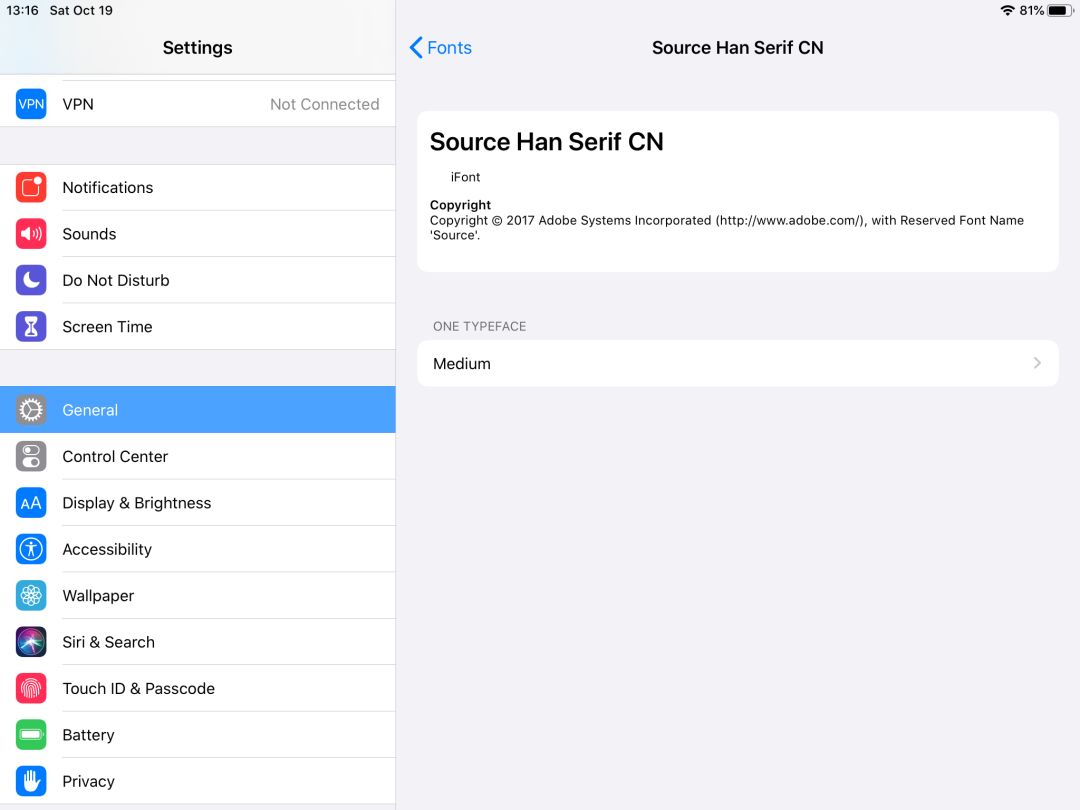Screen dimensions: 1080x810
Task: Tap VPN Not Connected status
Action: pyautogui.click(x=324, y=104)
